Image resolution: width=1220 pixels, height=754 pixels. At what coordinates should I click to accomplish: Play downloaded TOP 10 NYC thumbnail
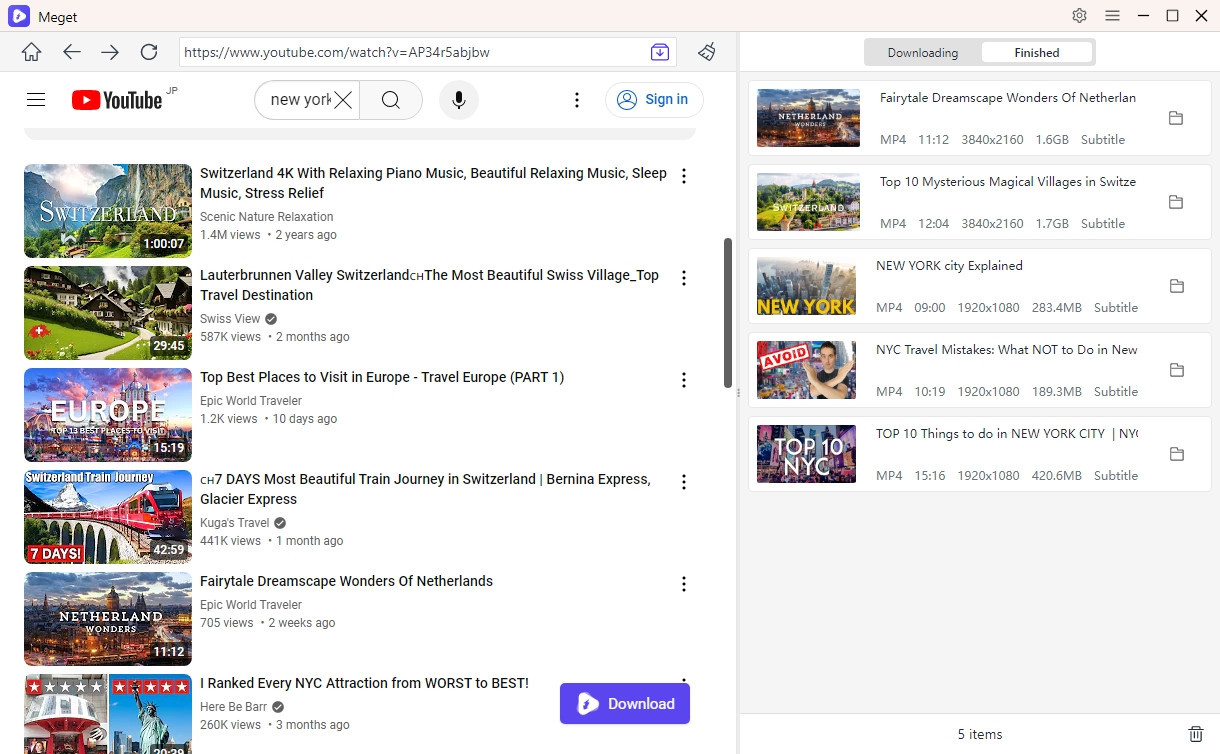click(807, 454)
